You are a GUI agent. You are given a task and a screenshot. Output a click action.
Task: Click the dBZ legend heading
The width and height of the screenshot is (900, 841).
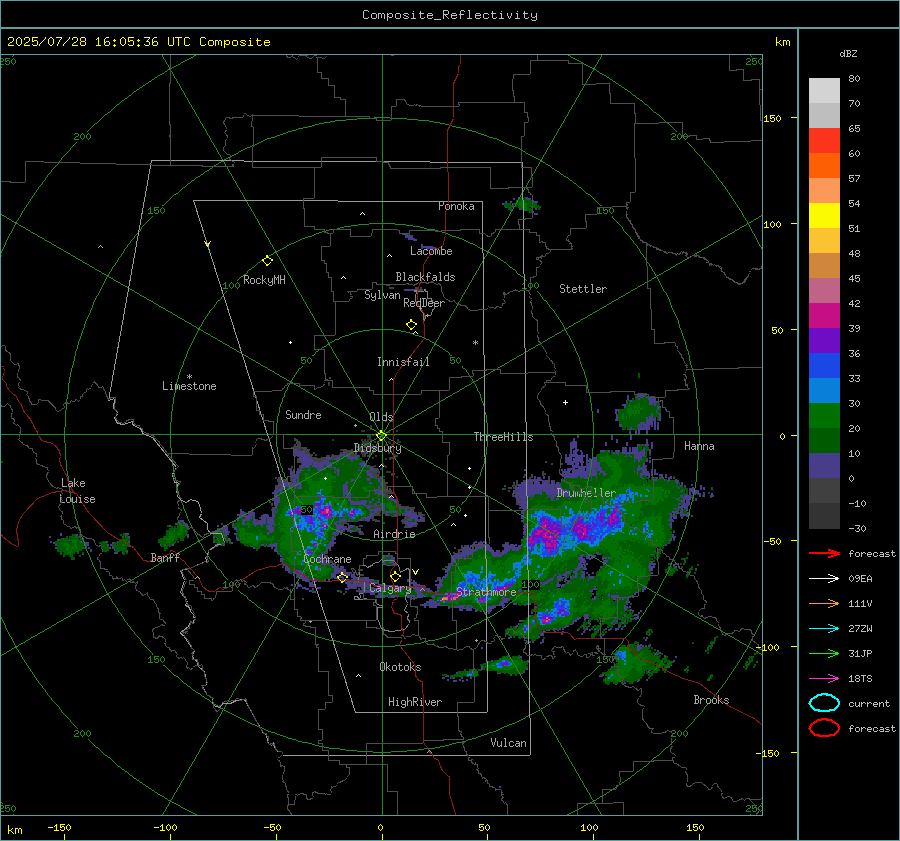coord(848,53)
